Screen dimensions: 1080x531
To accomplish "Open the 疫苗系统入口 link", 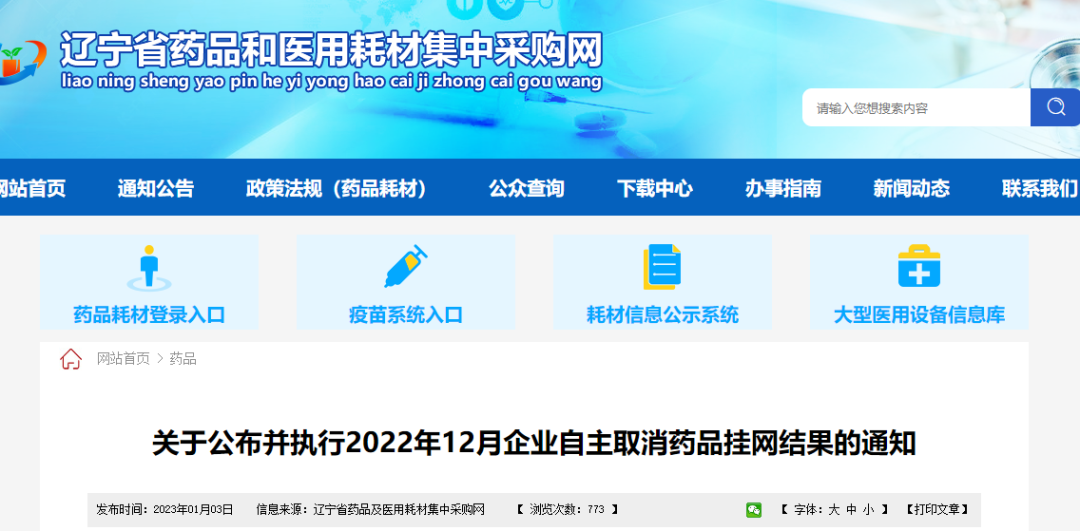I will (x=406, y=315).
